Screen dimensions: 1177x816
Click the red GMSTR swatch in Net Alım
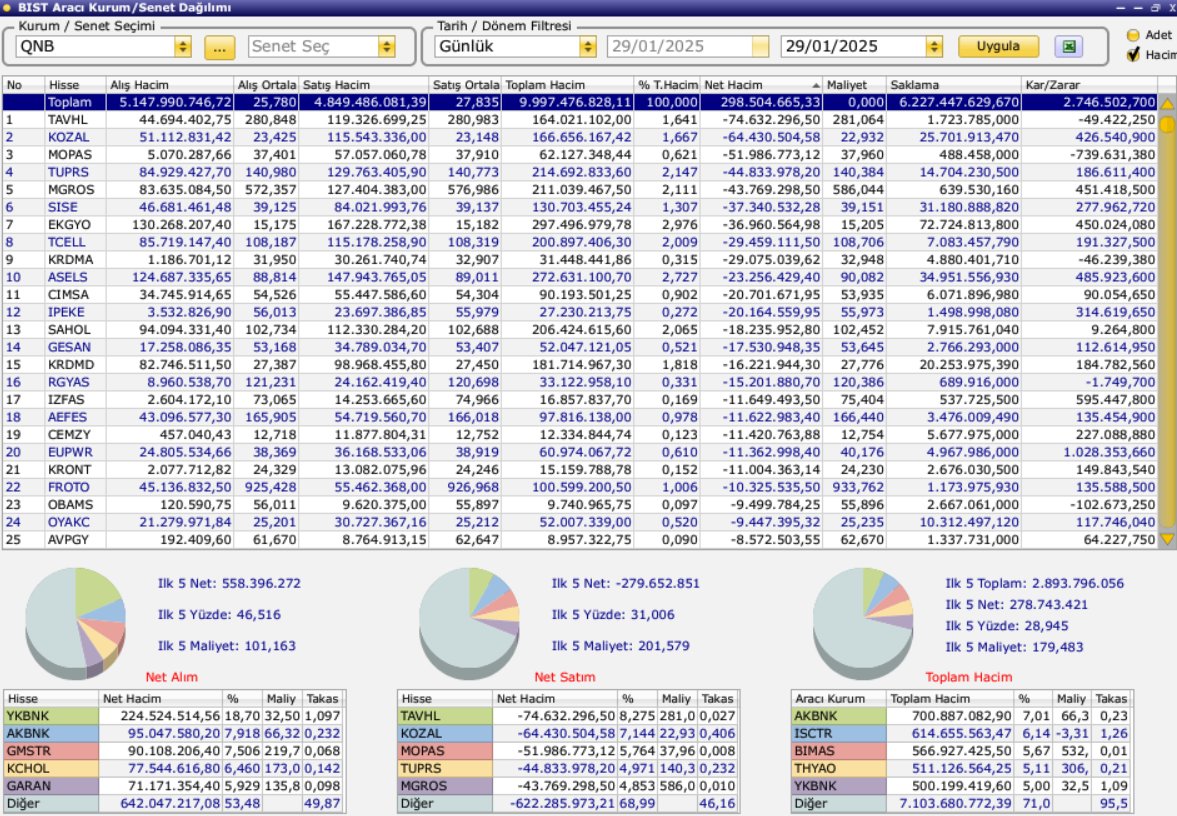click(51, 751)
